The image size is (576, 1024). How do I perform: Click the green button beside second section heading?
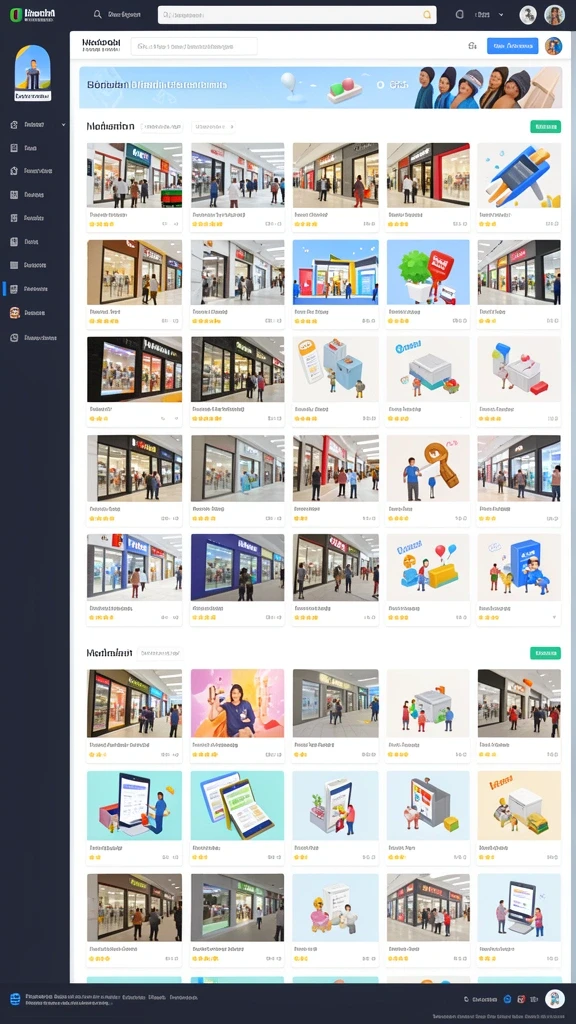pyautogui.click(x=545, y=653)
